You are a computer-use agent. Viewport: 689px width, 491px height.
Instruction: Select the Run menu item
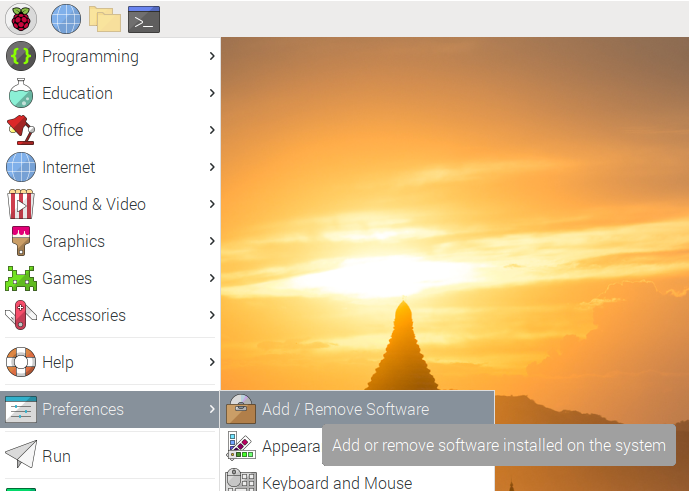click(x=56, y=456)
